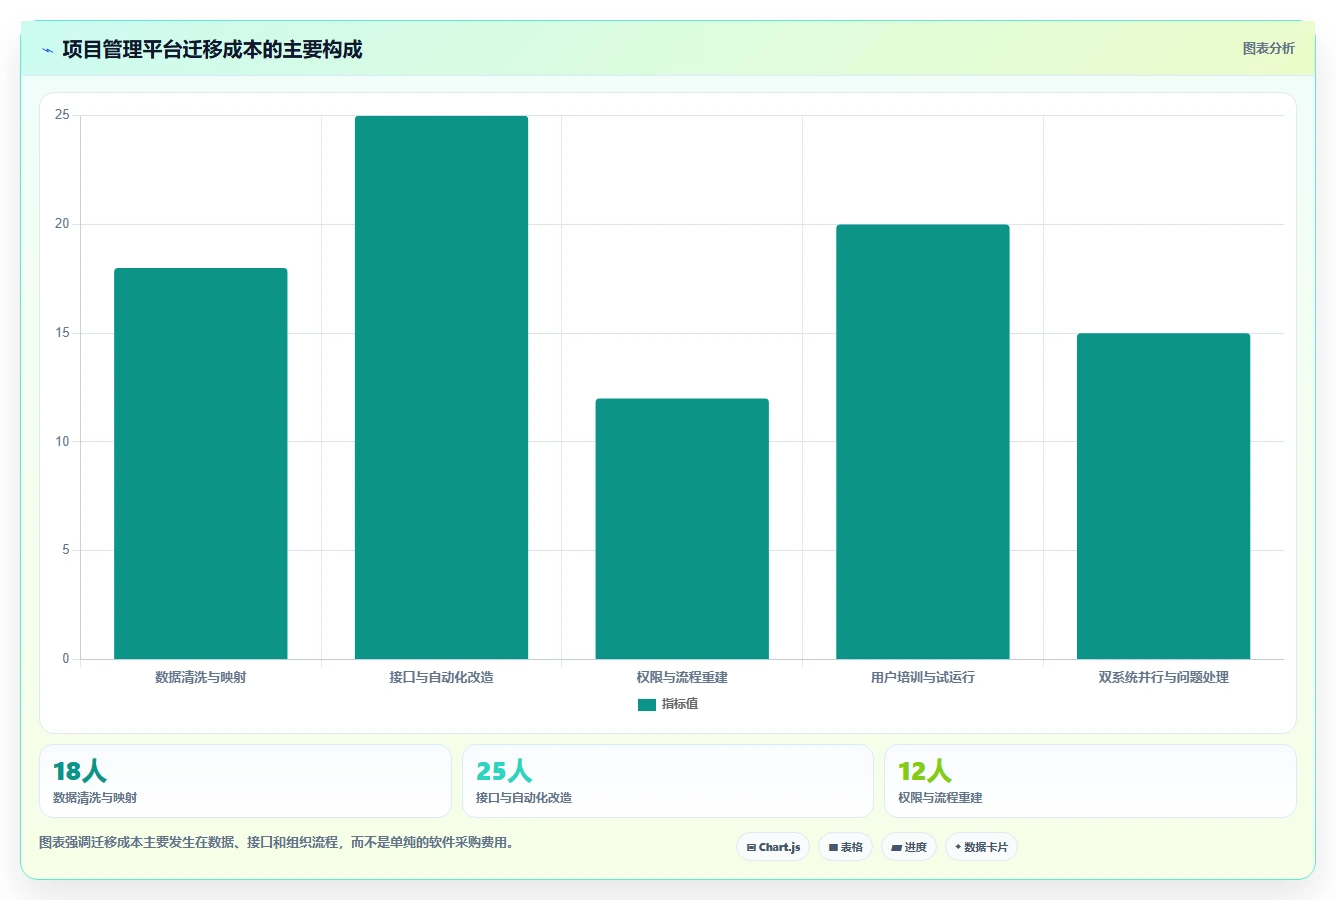Click the y-axis value 15
The image size is (1336, 900).
(62, 333)
